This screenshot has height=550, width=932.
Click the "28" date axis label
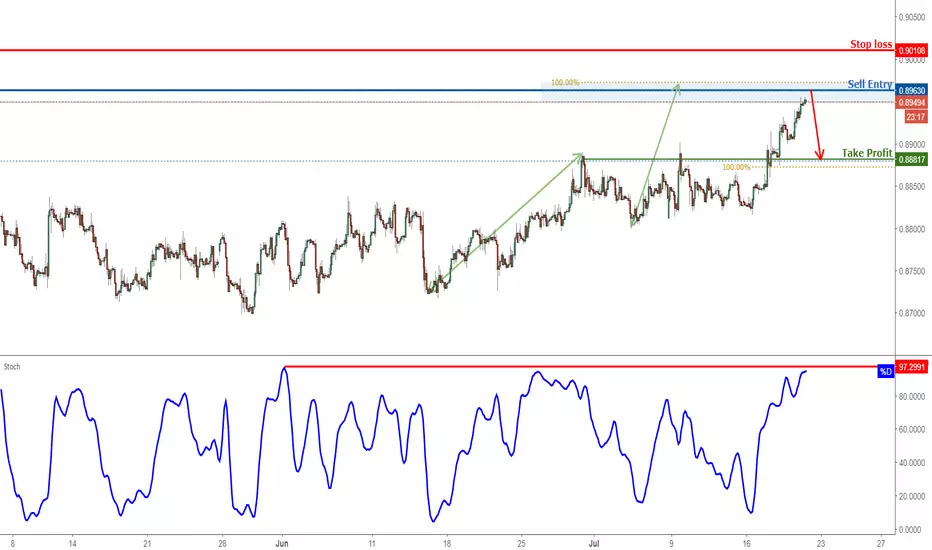222,543
